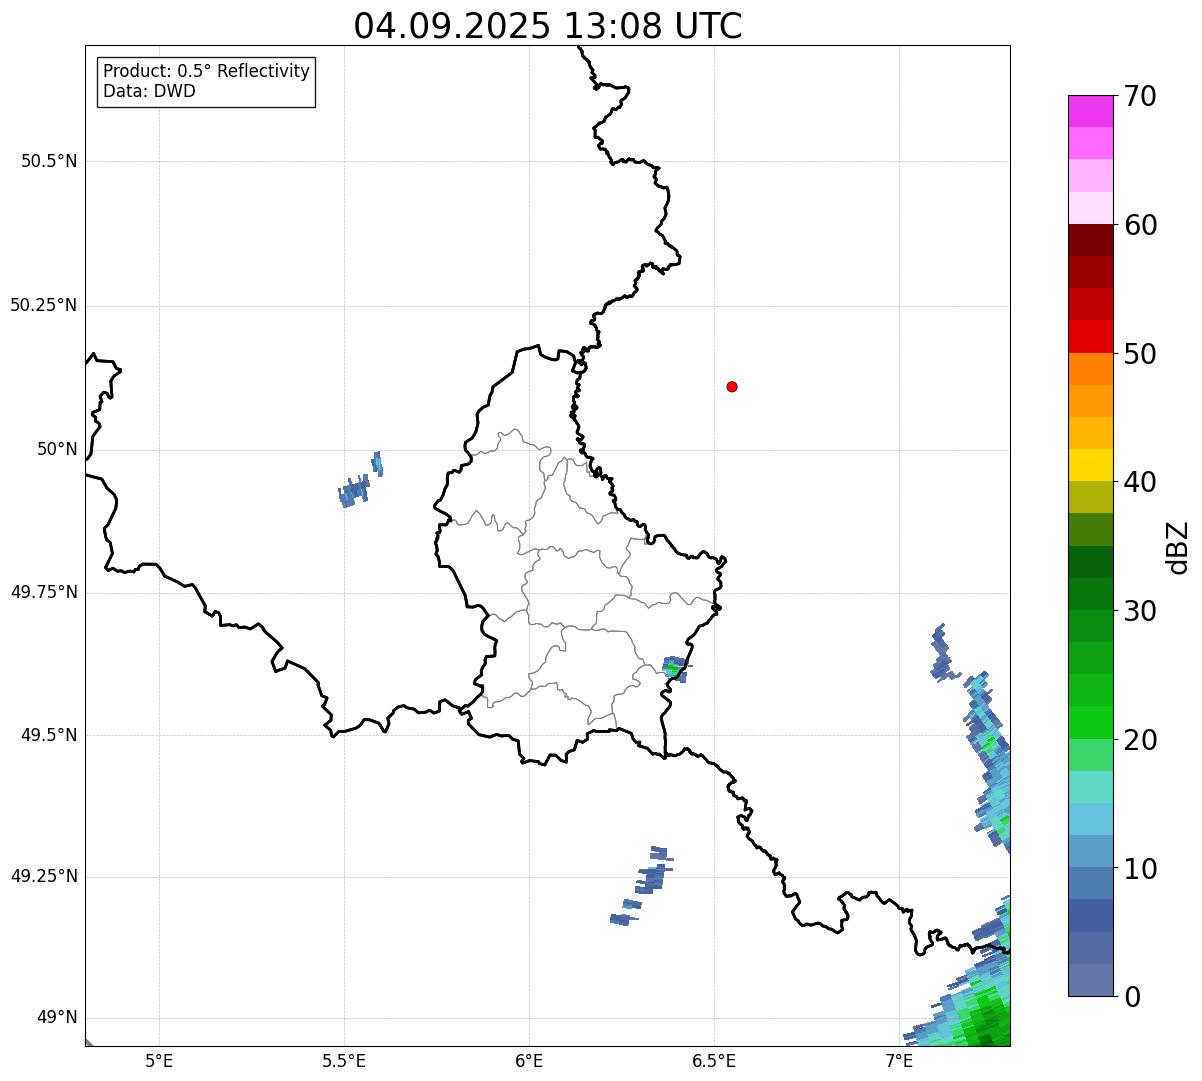Click the 'Data: DWD' label
Image resolution: width=1202 pixels, height=1081 pixels.
tap(150, 91)
